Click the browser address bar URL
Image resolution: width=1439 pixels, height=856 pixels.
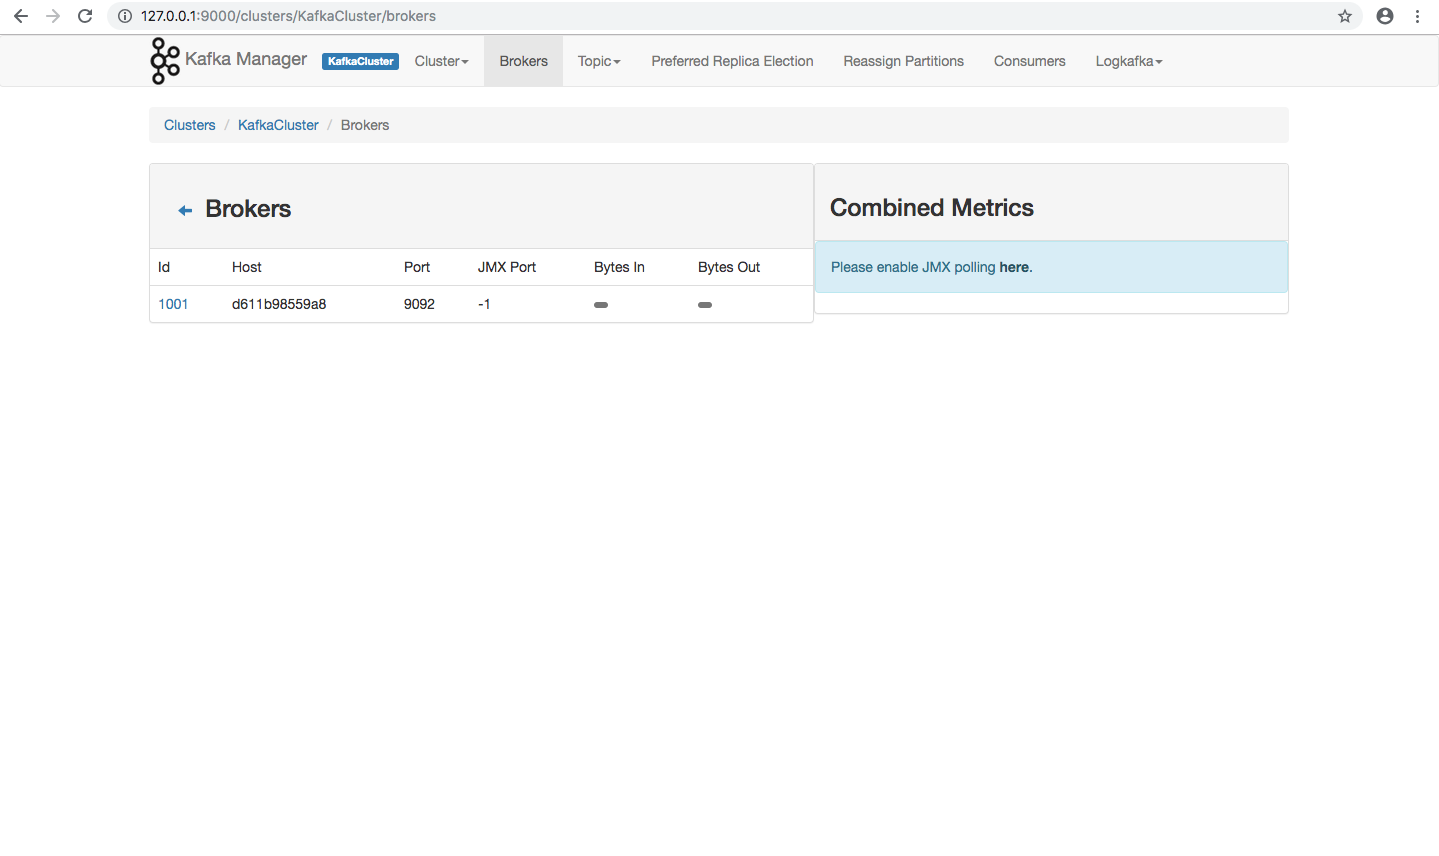(288, 16)
